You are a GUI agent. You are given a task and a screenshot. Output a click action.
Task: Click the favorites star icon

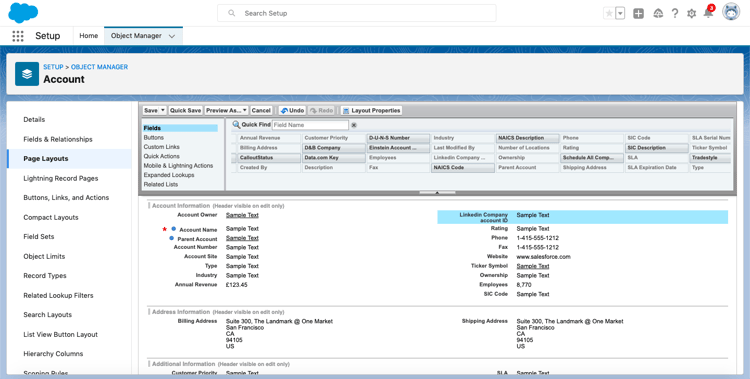tap(609, 13)
